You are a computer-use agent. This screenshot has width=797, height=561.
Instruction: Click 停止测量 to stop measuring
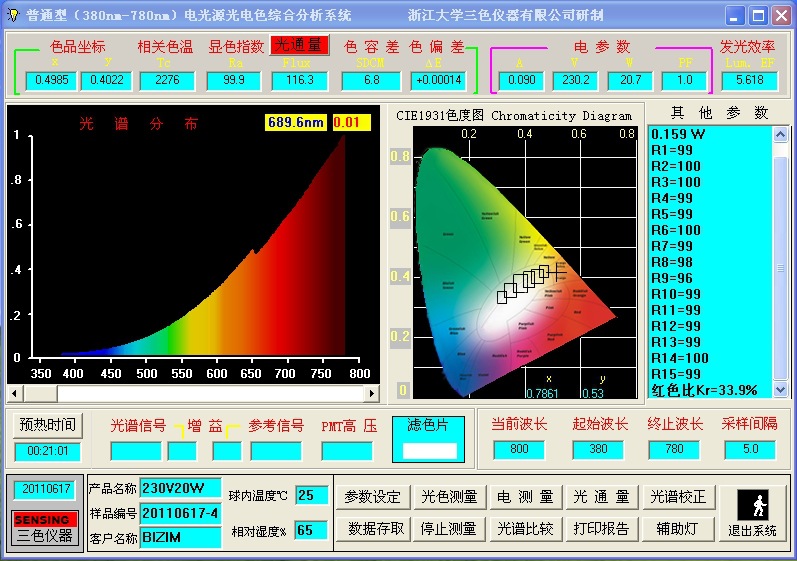point(449,529)
